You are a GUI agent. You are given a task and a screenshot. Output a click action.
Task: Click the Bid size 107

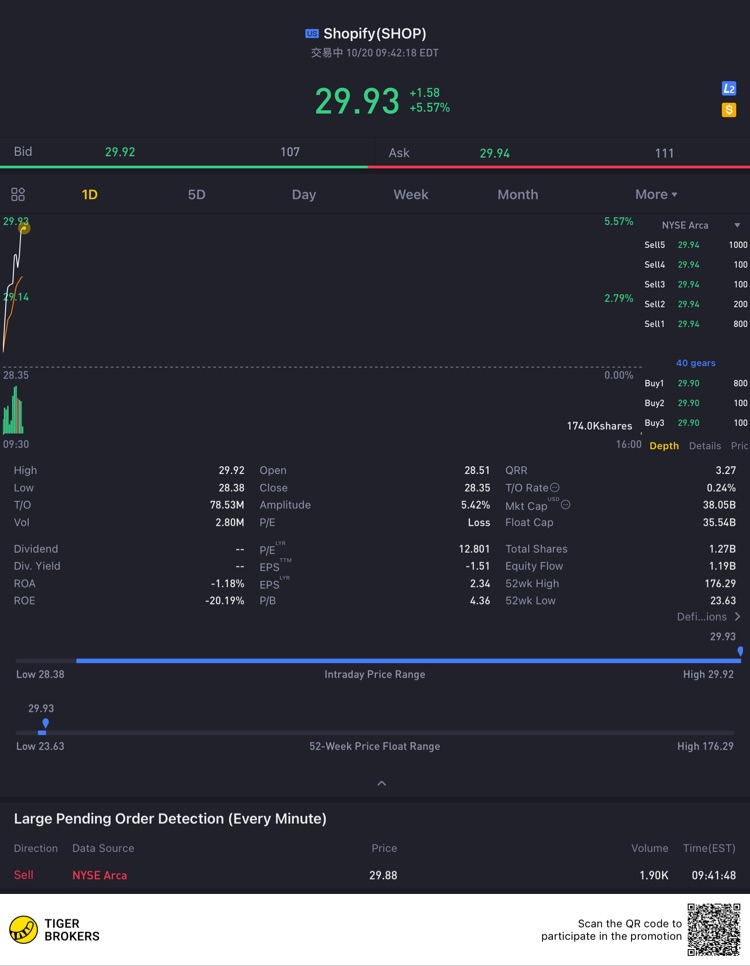(290, 152)
